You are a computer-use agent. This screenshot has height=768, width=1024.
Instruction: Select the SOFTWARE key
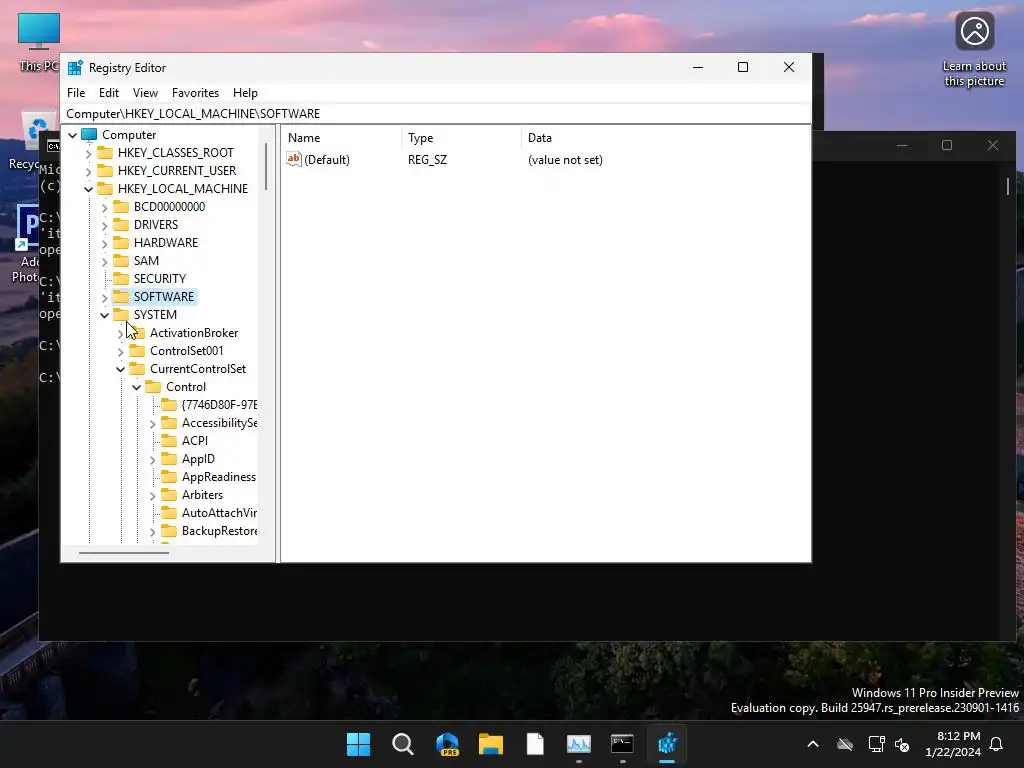coord(163,296)
